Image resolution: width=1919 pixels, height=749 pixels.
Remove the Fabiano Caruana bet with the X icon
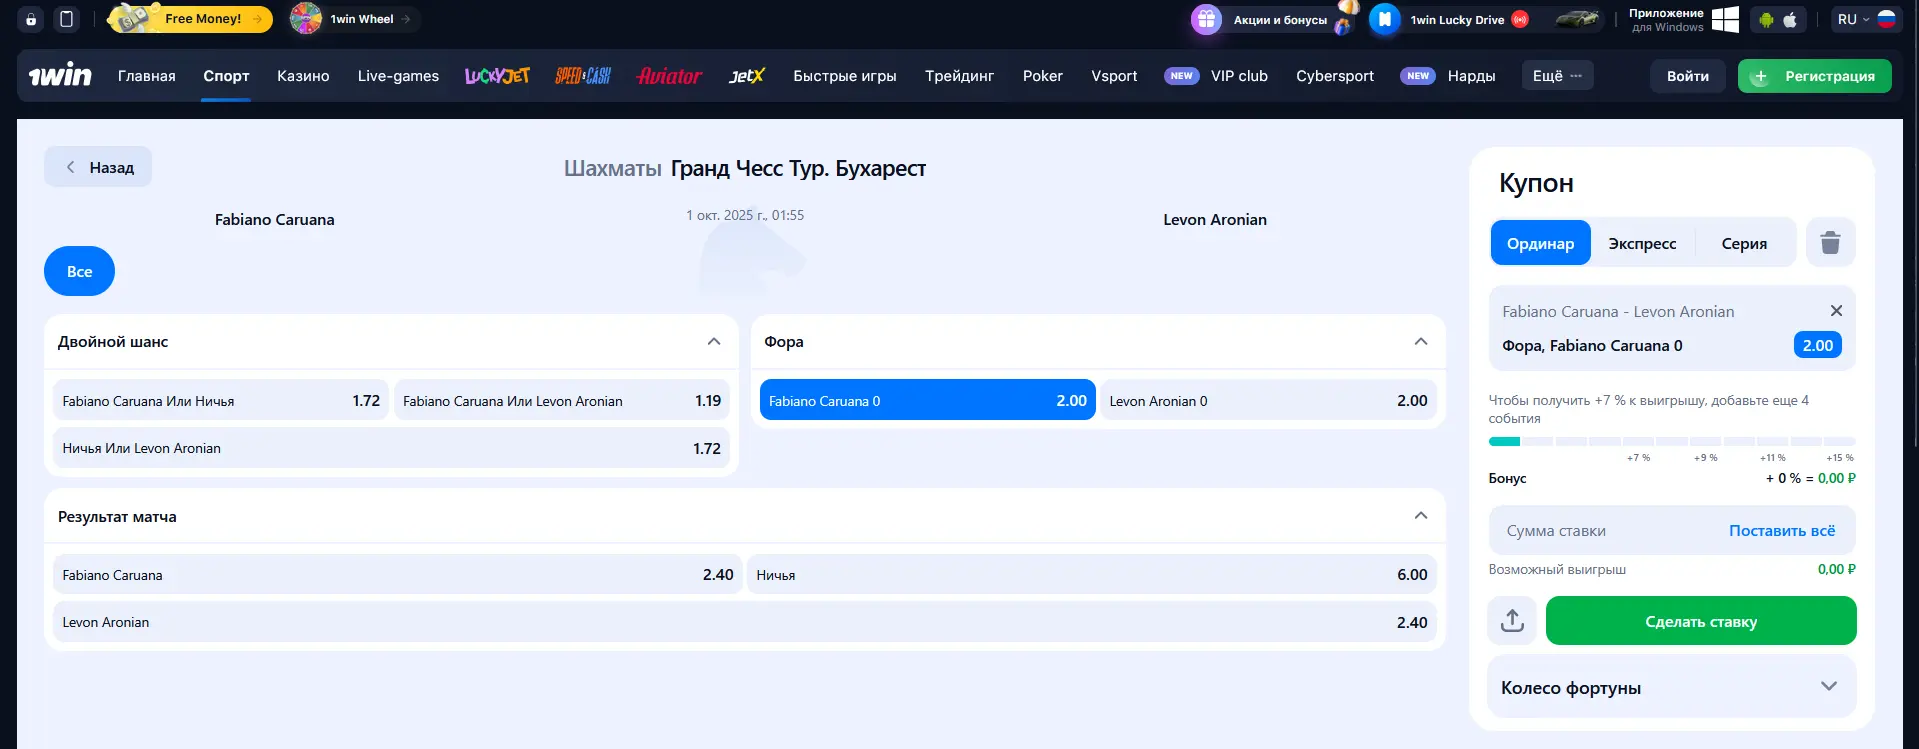[1835, 311]
